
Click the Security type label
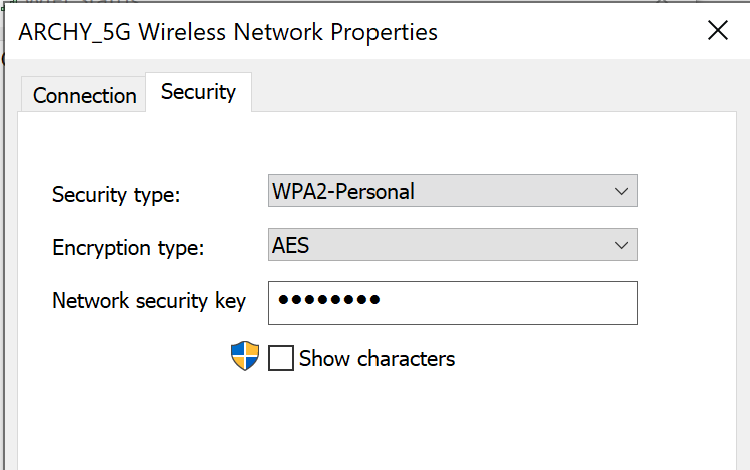[116, 195]
